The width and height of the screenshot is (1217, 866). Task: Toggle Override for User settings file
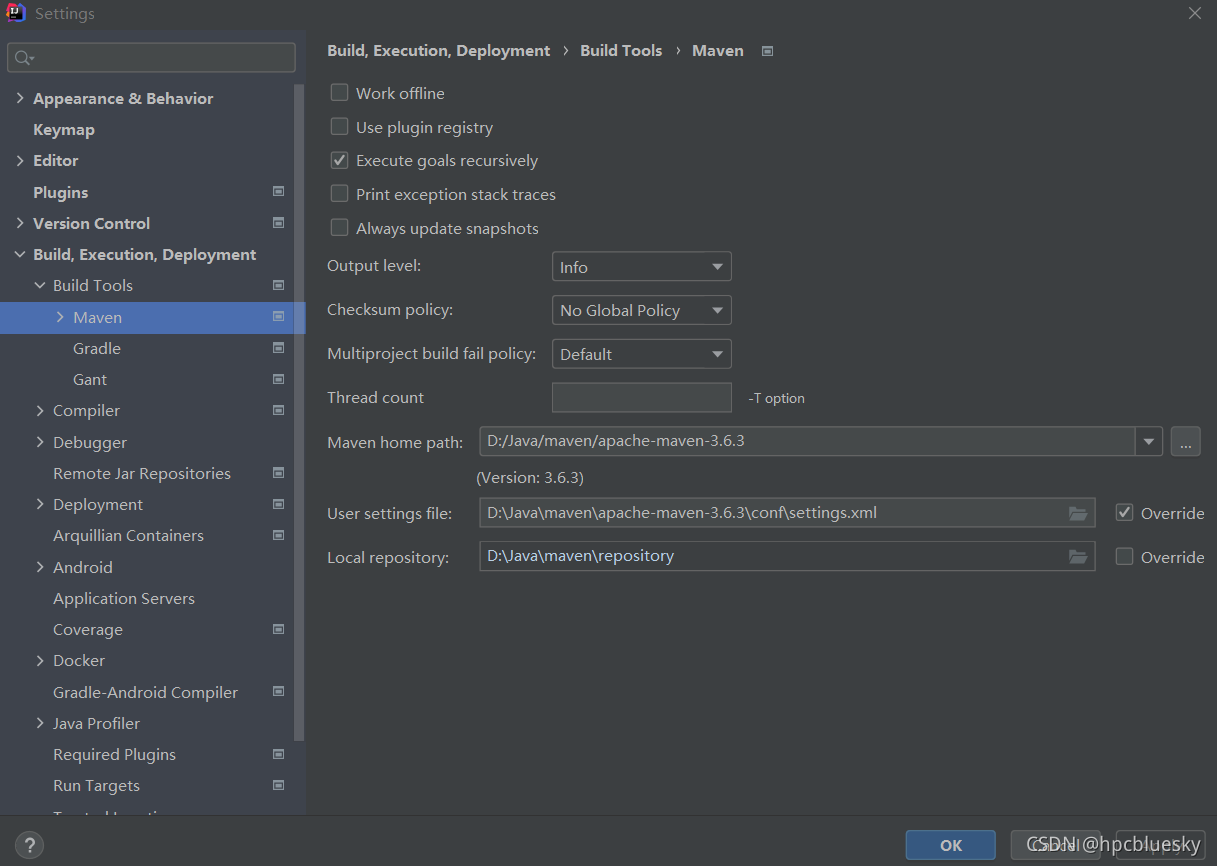1125,513
